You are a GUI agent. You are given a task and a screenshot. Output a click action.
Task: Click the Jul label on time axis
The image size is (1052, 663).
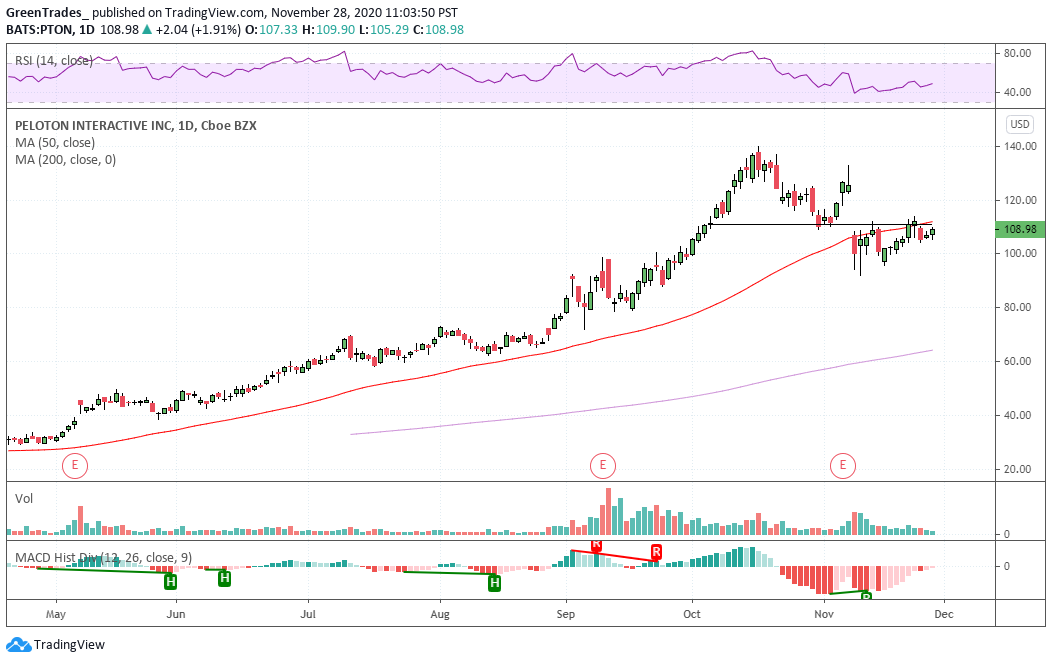[x=308, y=614]
